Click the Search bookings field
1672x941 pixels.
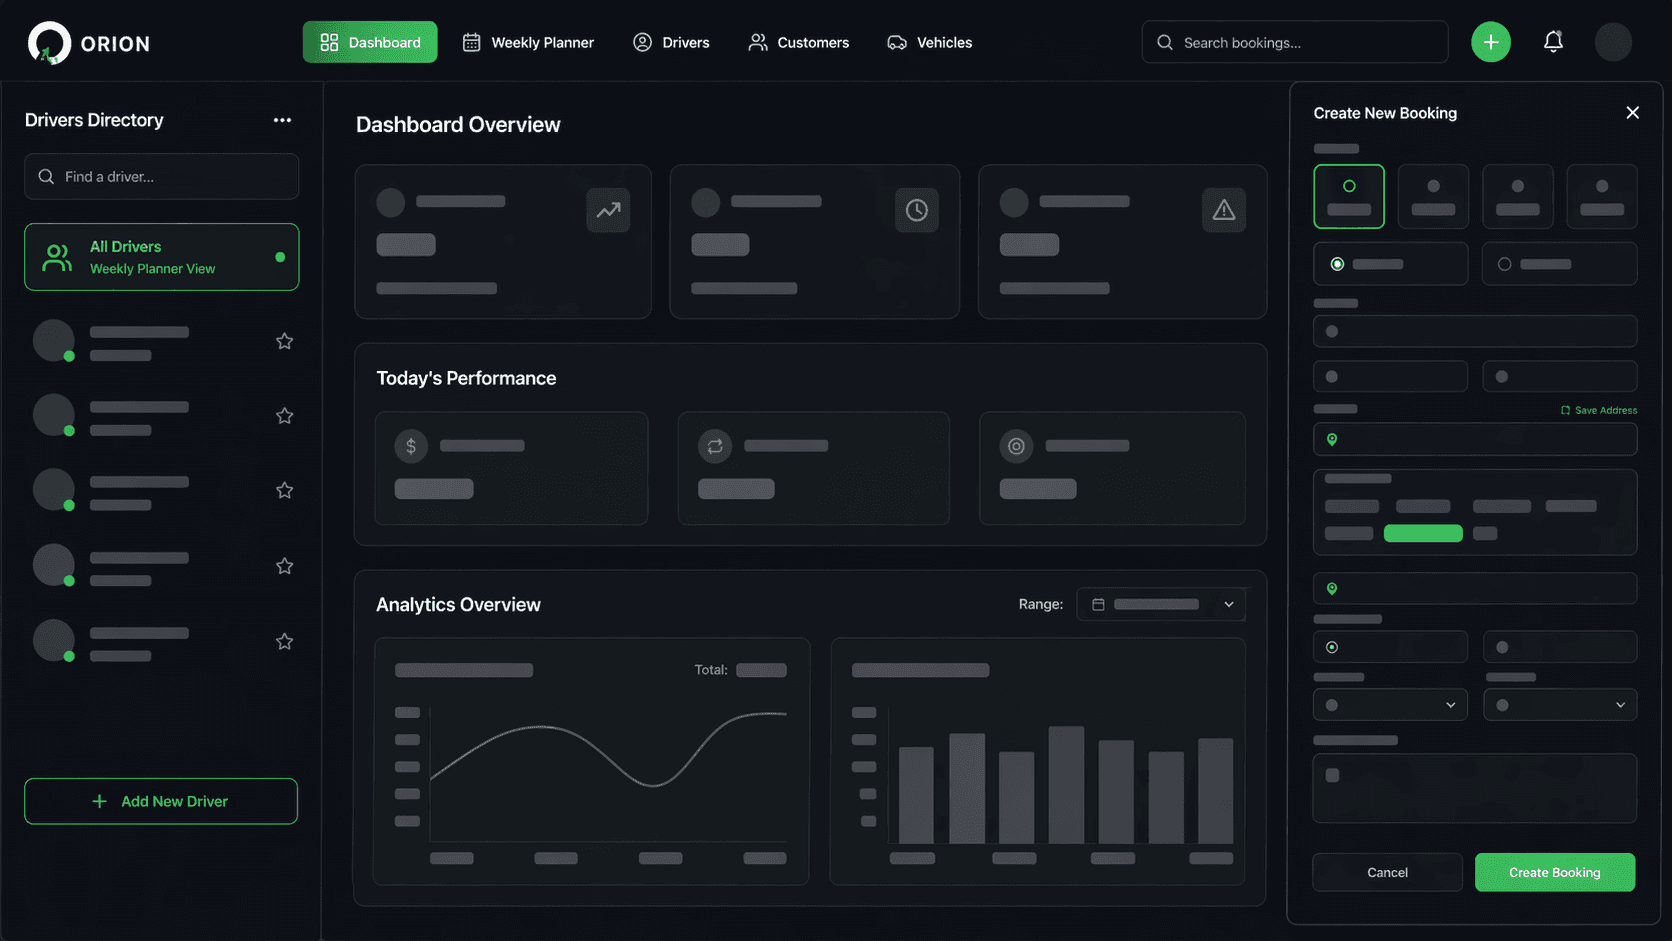pyautogui.click(x=1295, y=42)
